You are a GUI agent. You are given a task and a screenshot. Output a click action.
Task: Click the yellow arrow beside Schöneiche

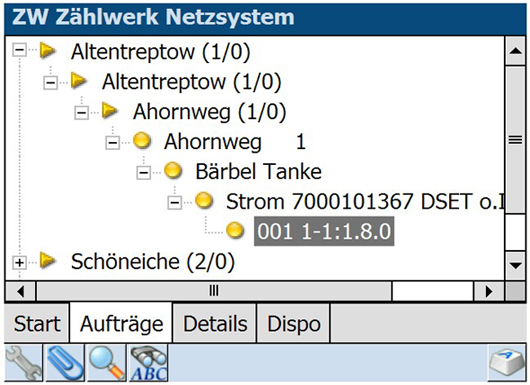47,261
